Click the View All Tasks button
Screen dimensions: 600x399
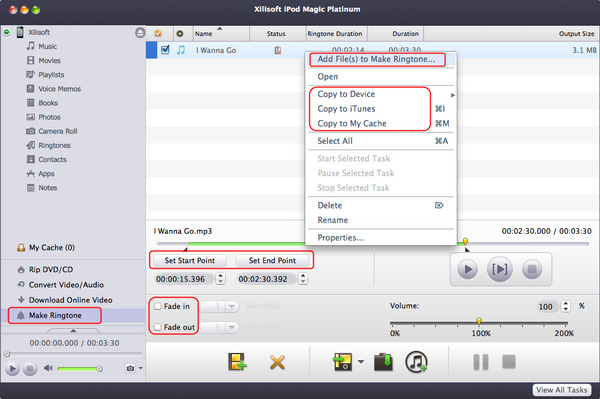tap(561, 390)
